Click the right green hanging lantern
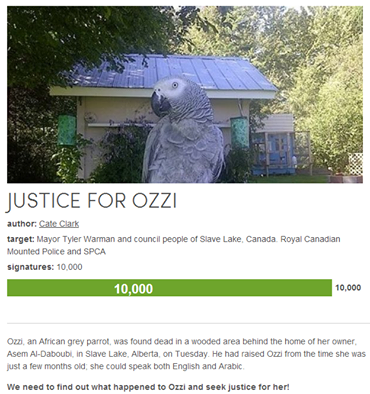 (240, 132)
